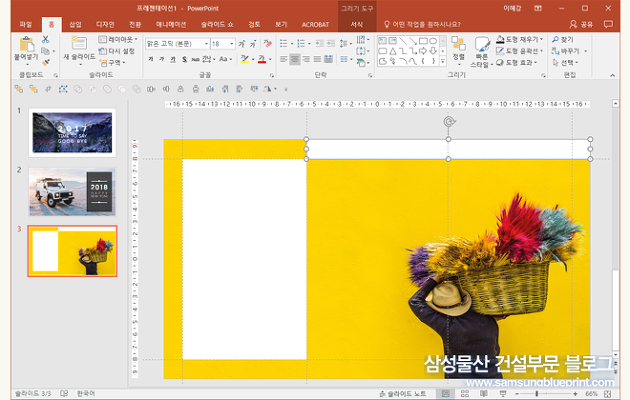Open the Format (서식) drawing tools tab
This screenshot has width=630, height=400.
[357, 24]
